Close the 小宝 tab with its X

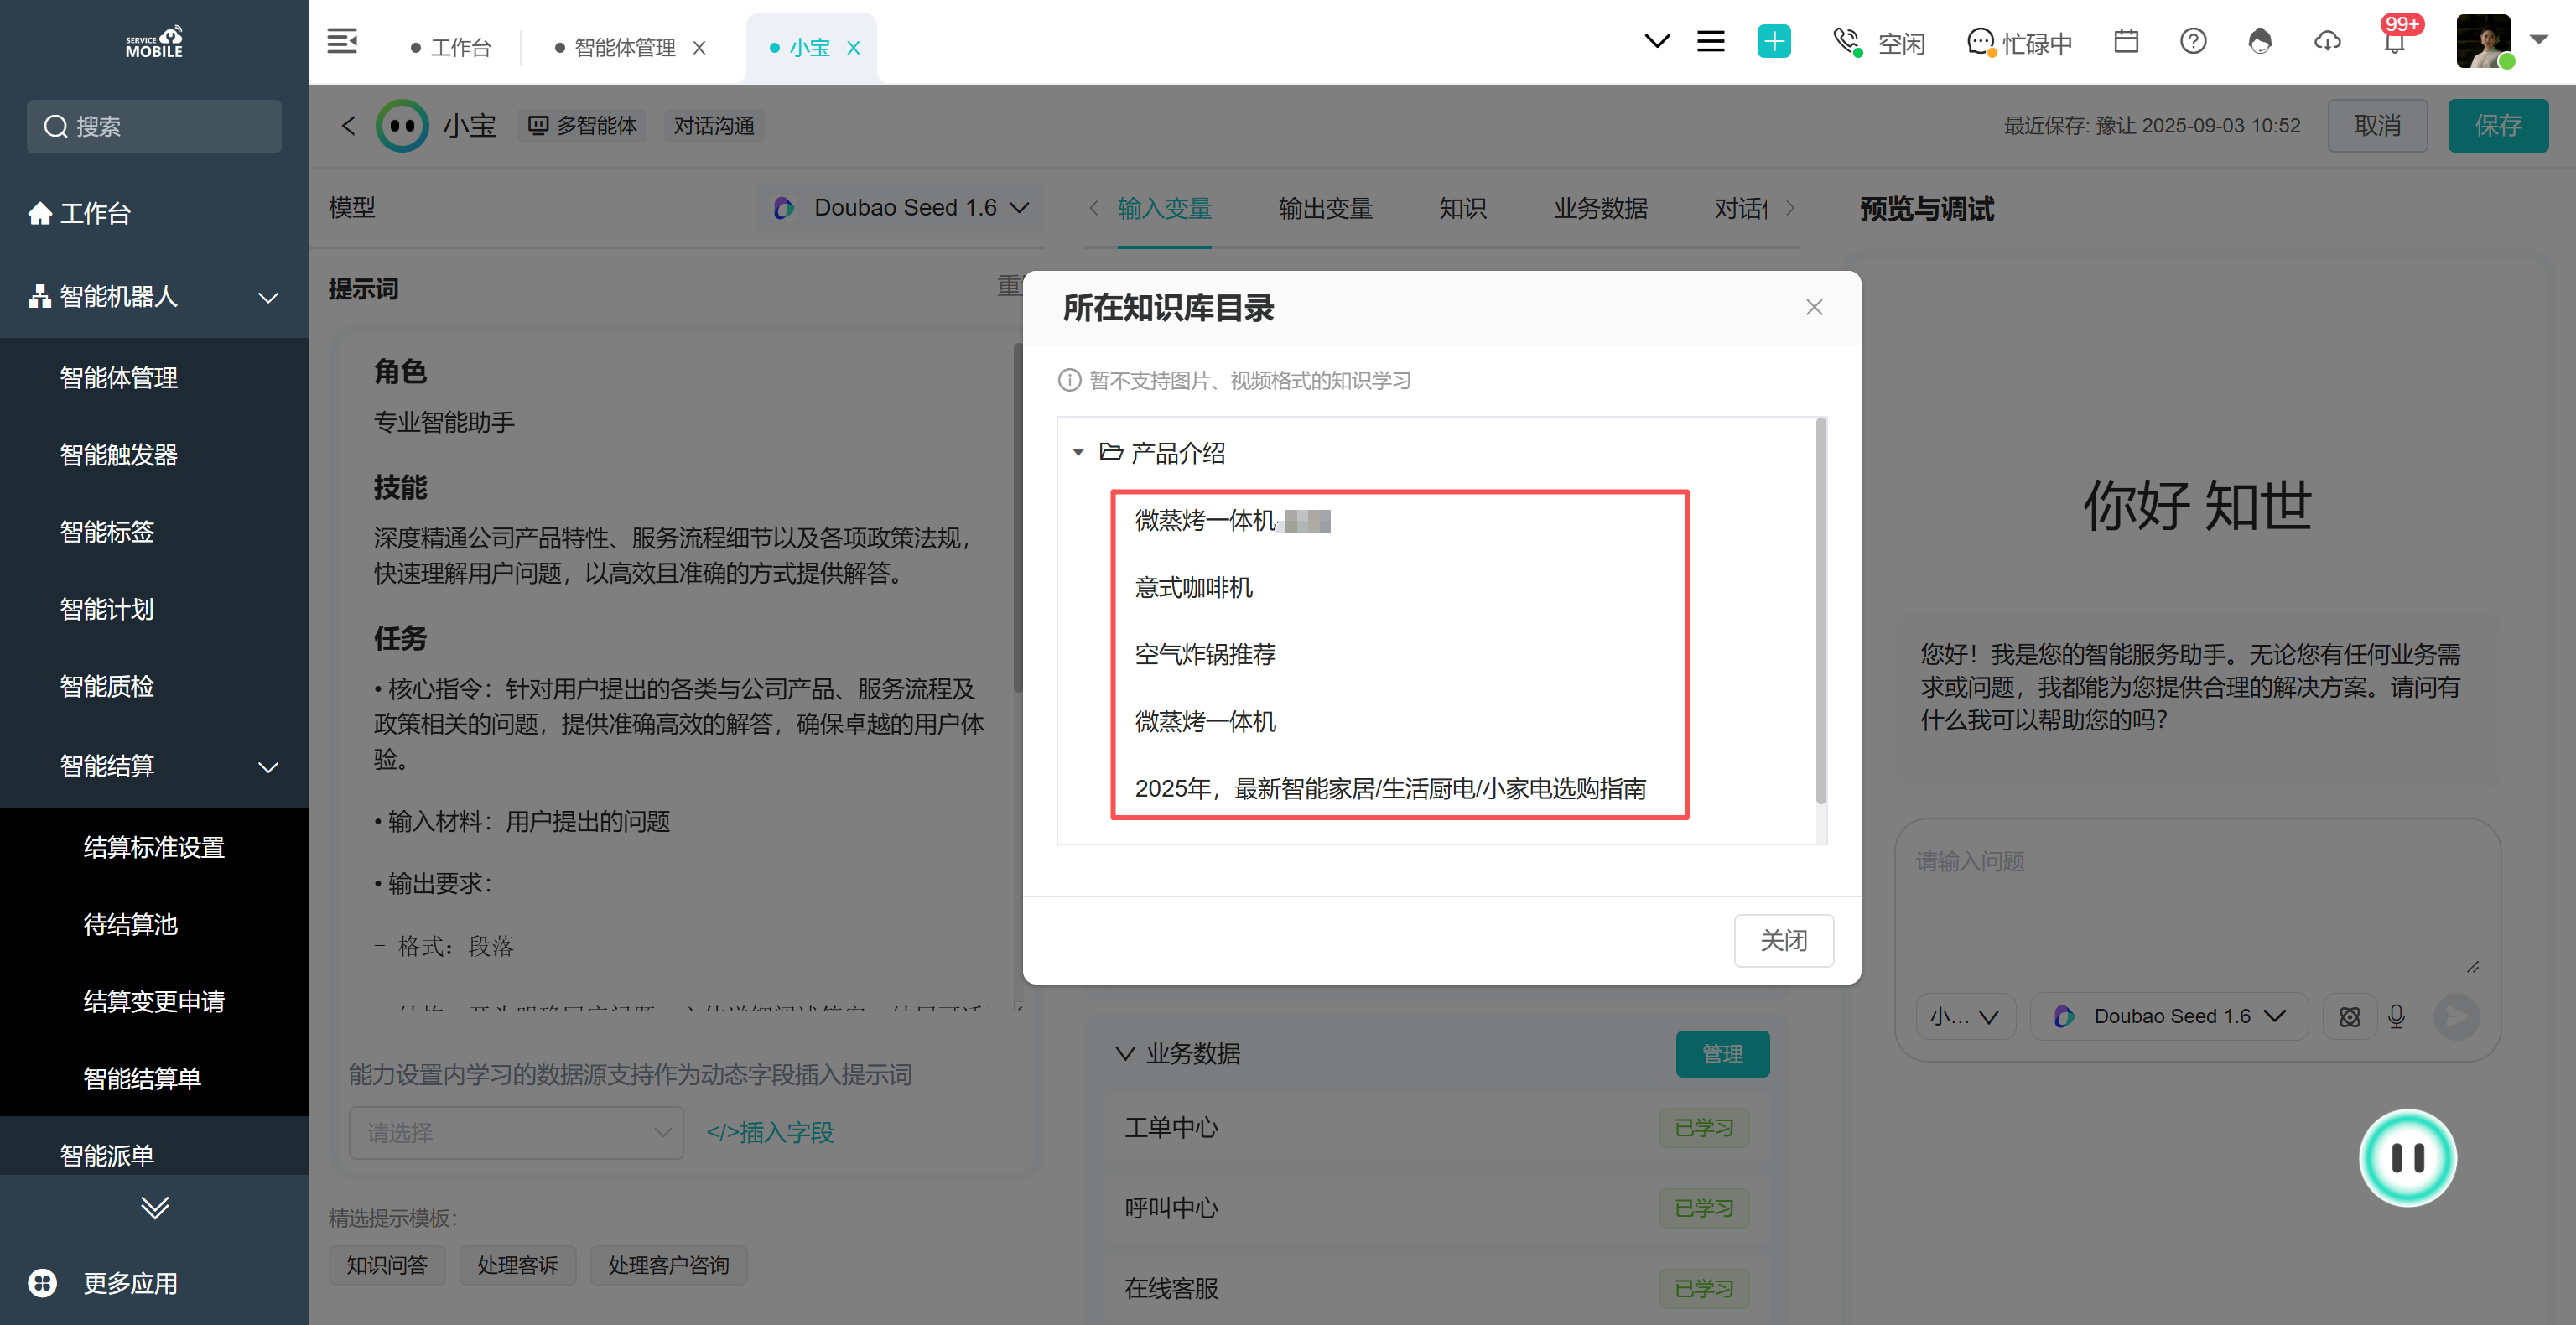pos(853,48)
